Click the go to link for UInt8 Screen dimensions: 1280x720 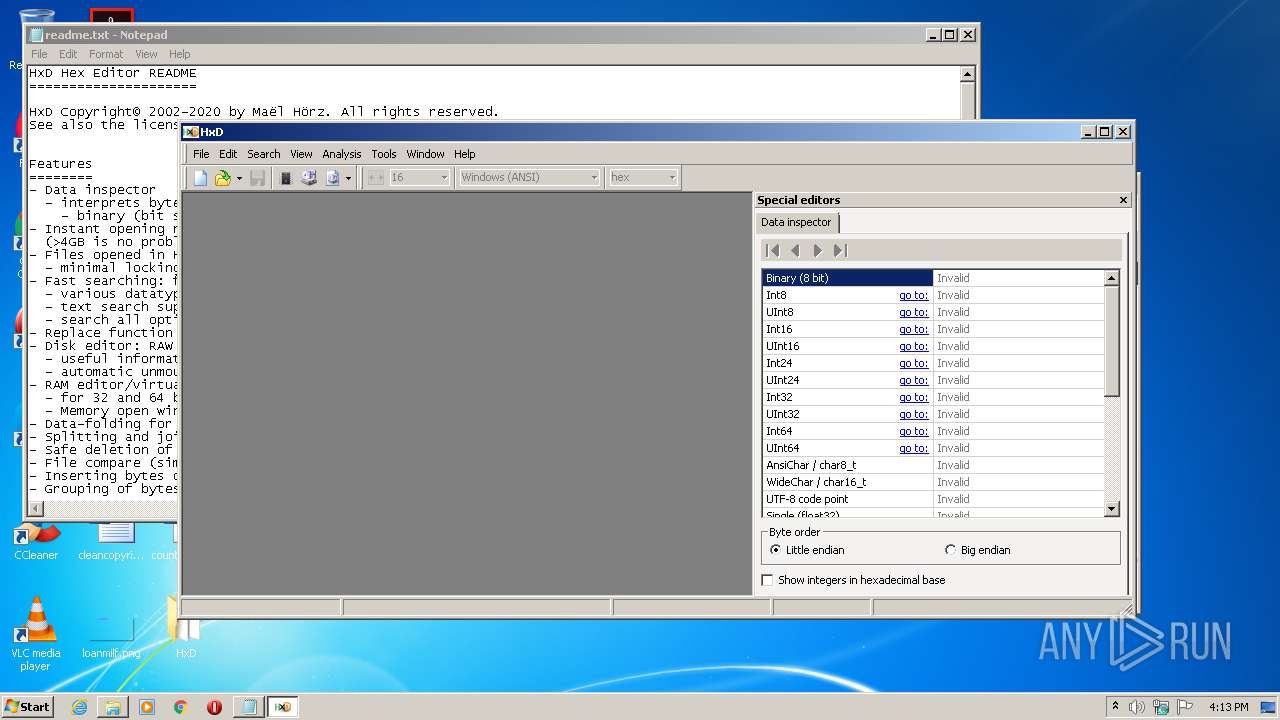913,312
